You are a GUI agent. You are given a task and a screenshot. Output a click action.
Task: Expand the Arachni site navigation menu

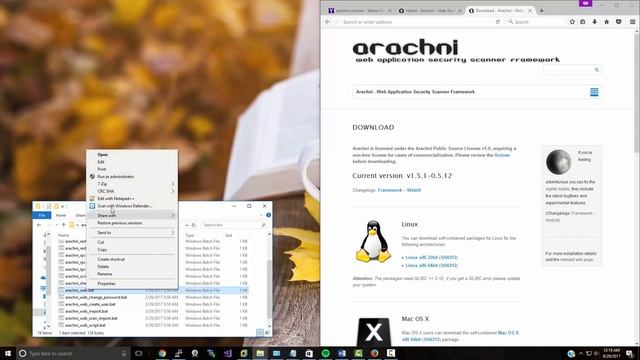pos(594,92)
